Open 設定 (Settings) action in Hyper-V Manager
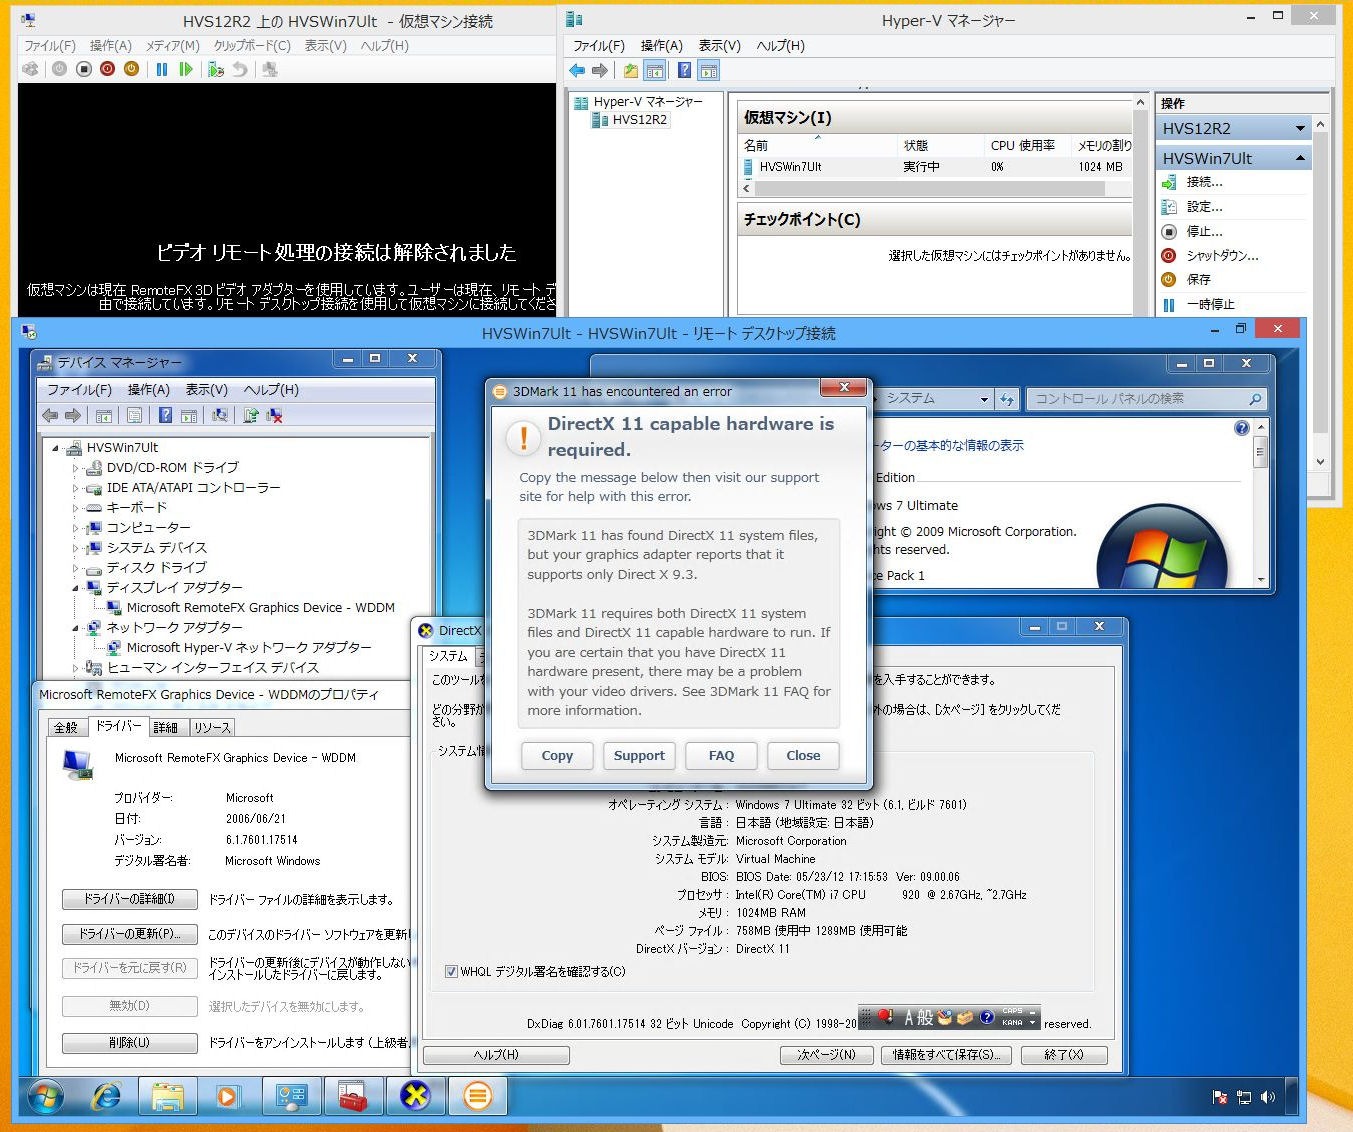 1204,207
